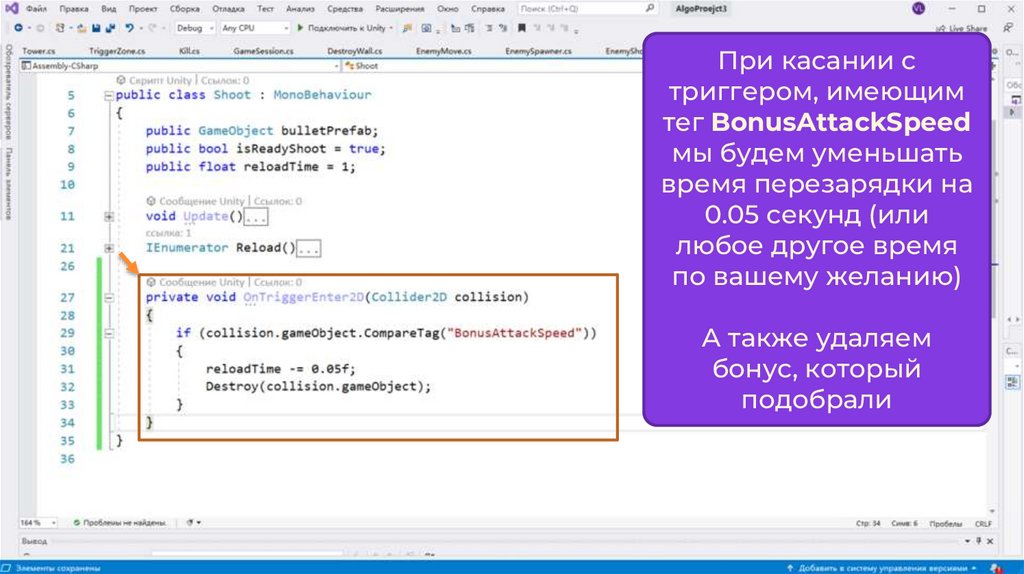Open the Сборка menu
Viewport: 1024px width, 574px height.
pyautogui.click(x=185, y=8)
